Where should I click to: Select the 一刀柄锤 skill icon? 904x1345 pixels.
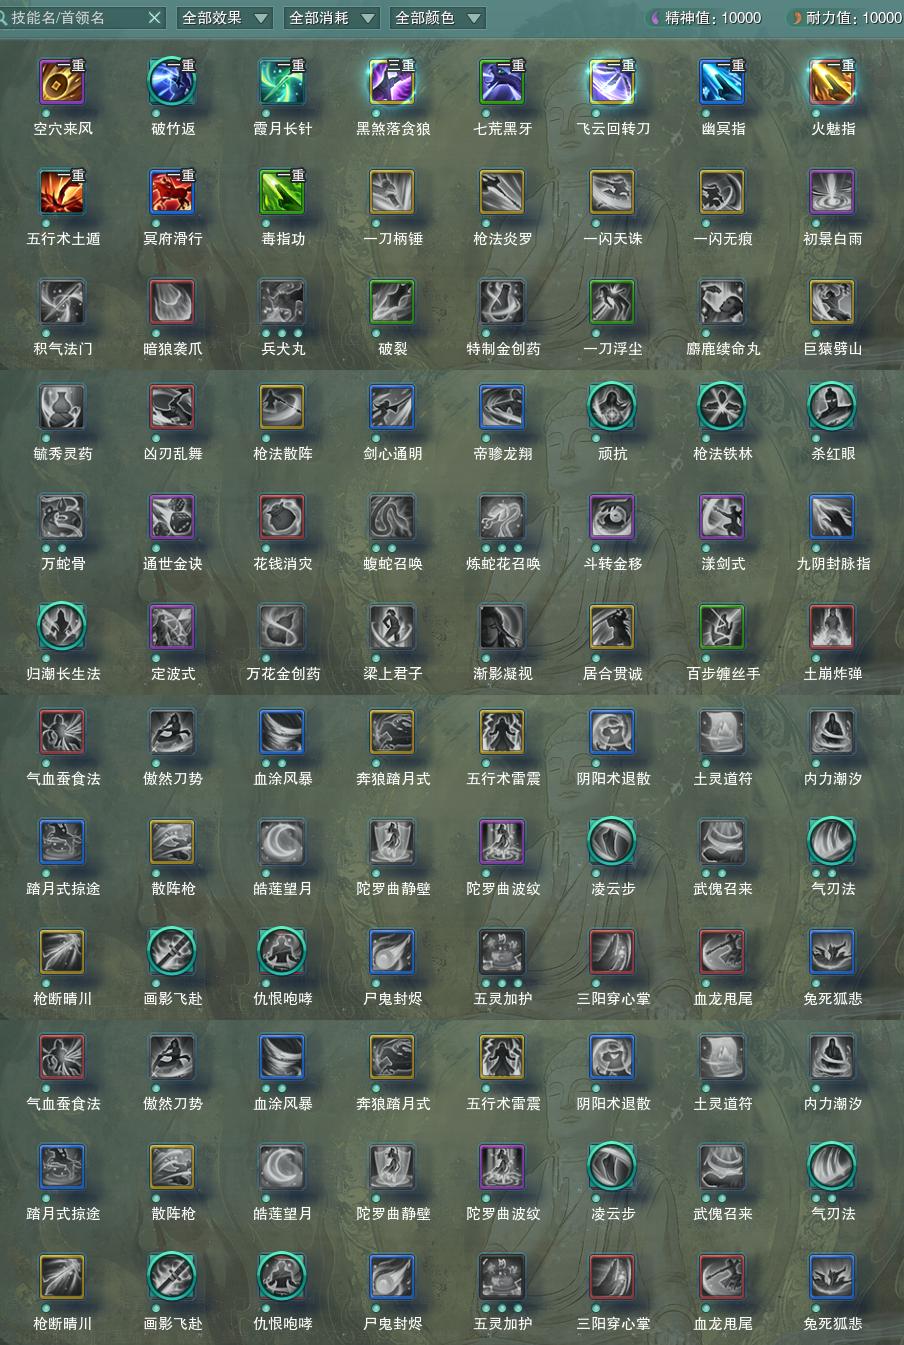coord(393,192)
